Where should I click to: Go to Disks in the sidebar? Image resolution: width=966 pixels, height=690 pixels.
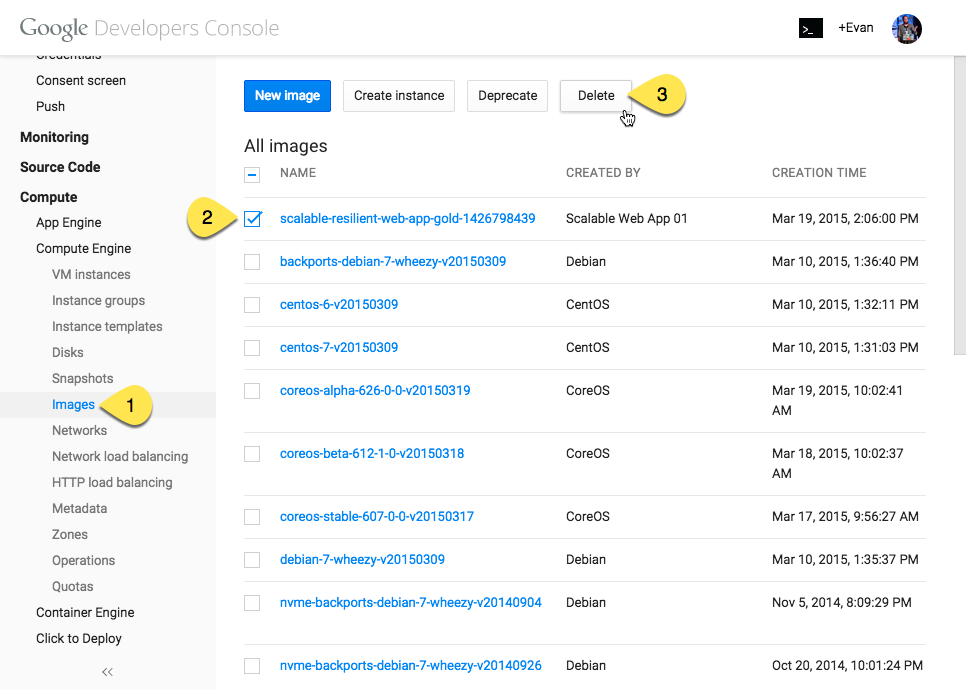[x=68, y=352]
